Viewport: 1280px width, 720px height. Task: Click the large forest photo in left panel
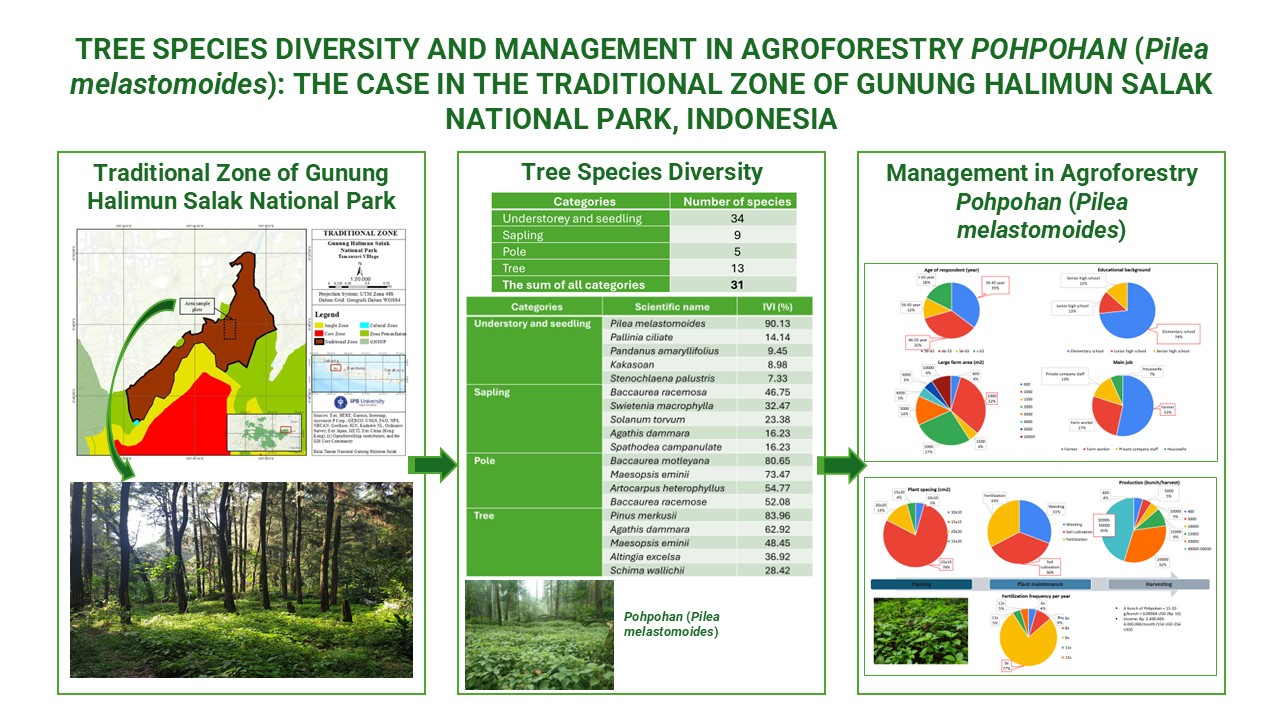pos(241,579)
